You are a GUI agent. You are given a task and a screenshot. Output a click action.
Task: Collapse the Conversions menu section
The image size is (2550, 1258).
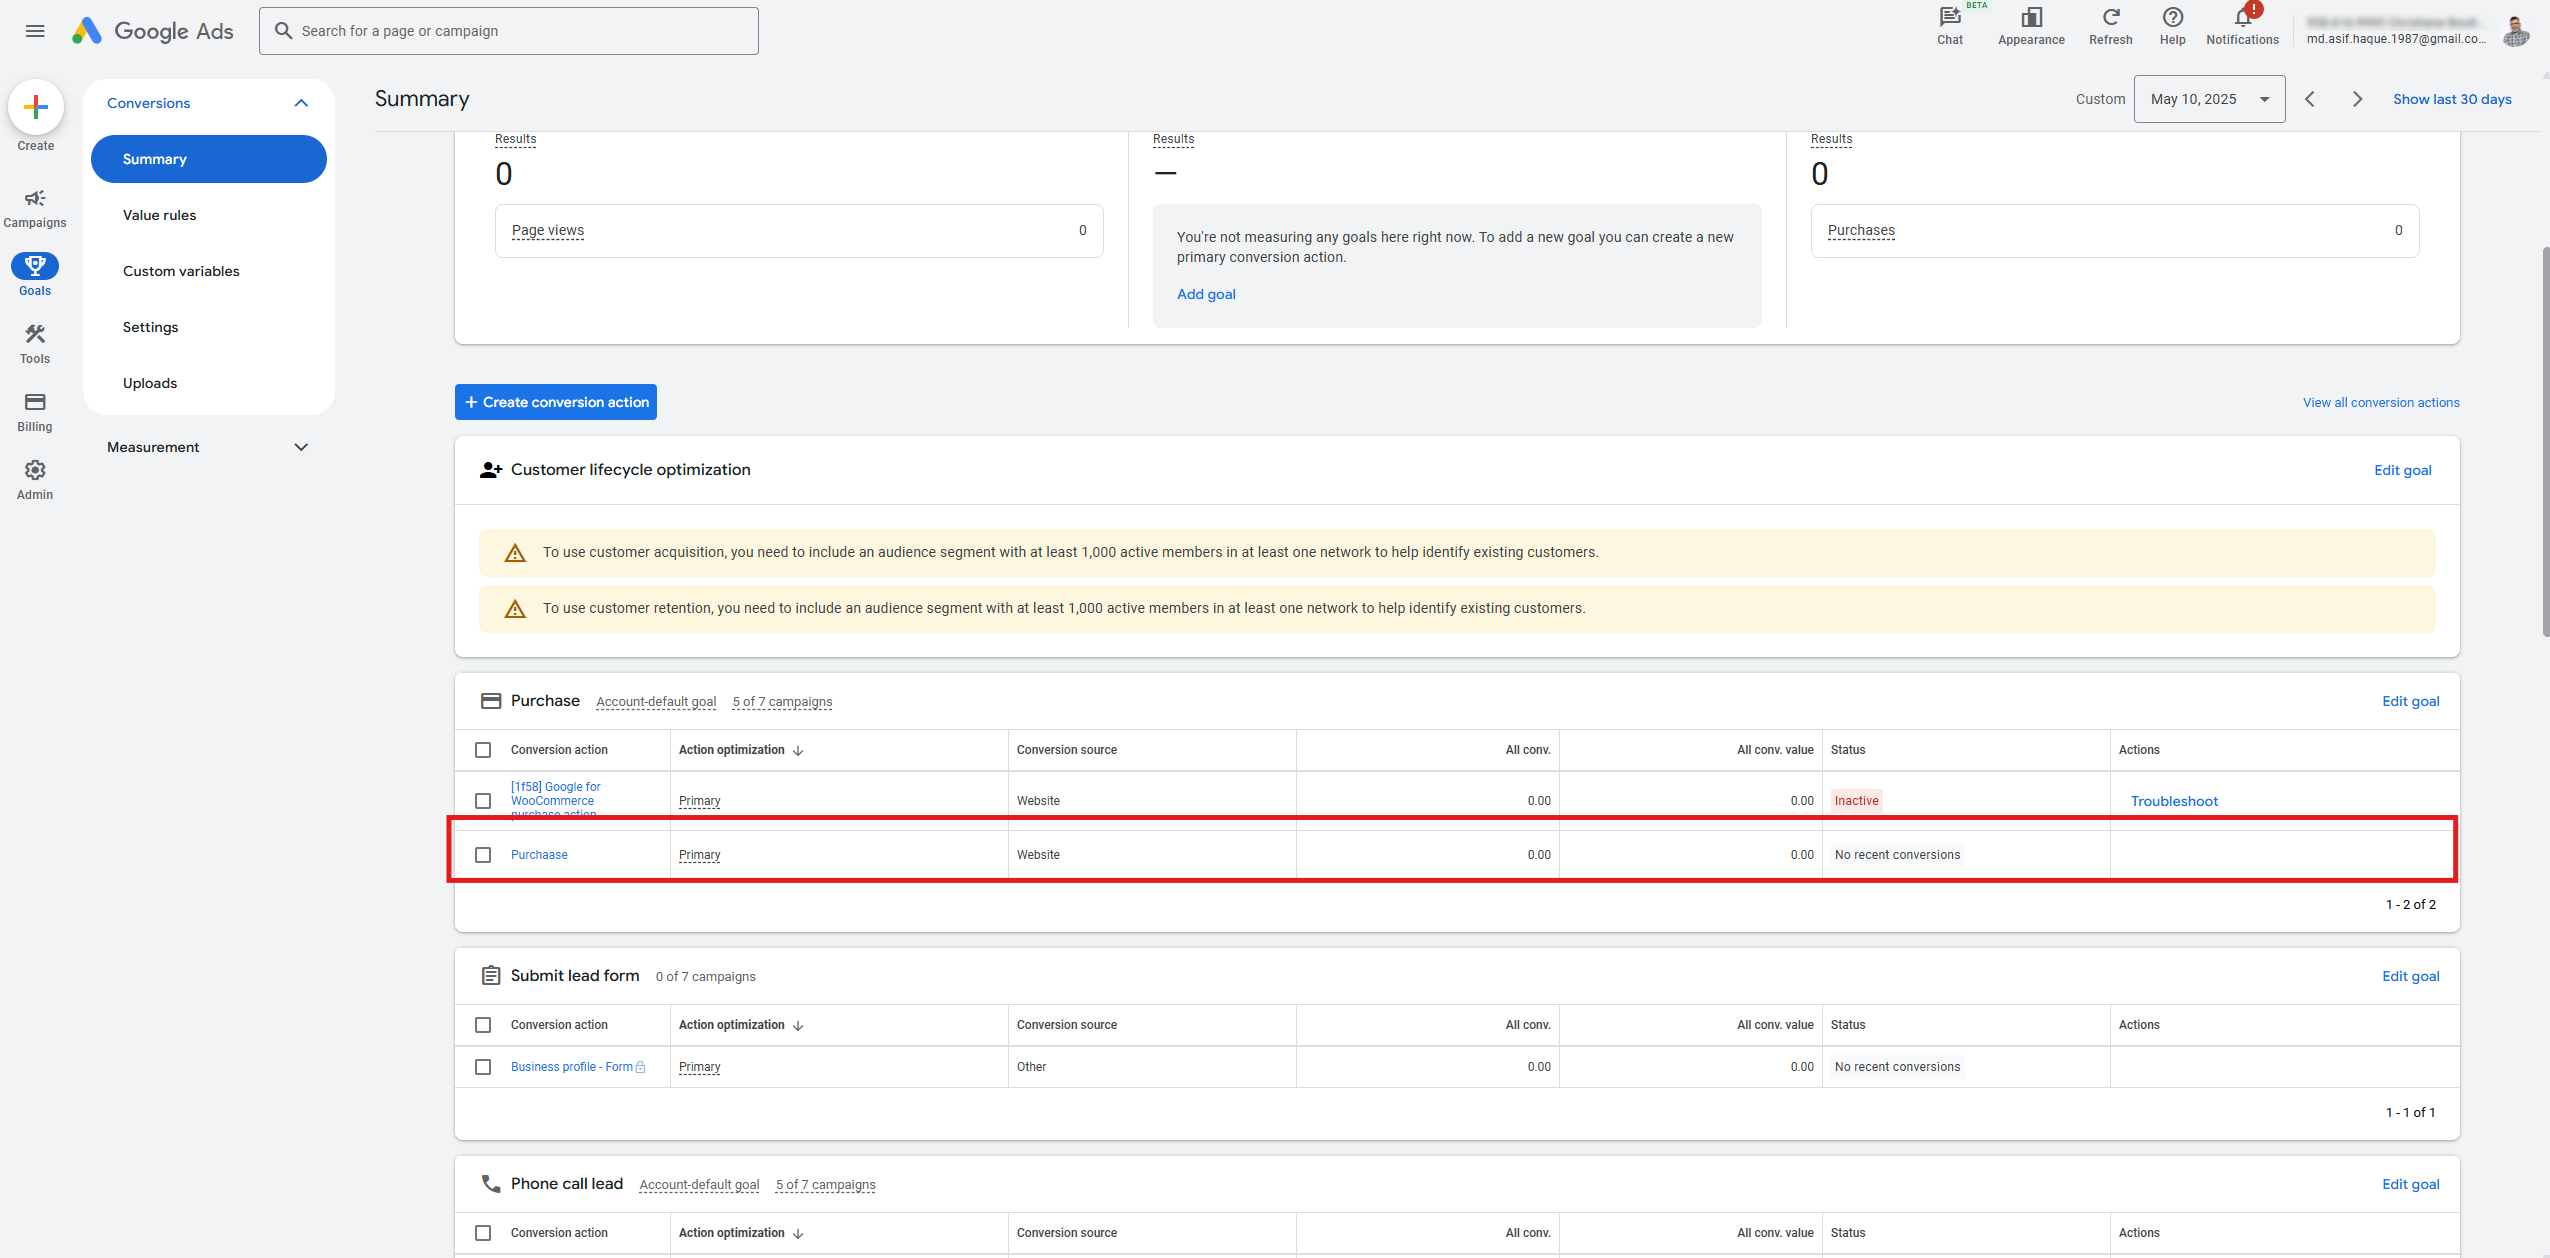pyautogui.click(x=301, y=103)
